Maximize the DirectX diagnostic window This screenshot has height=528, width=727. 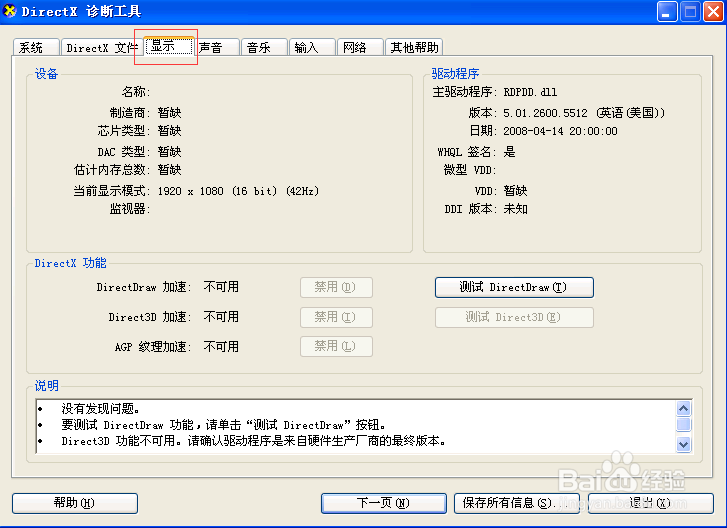(690, 12)
